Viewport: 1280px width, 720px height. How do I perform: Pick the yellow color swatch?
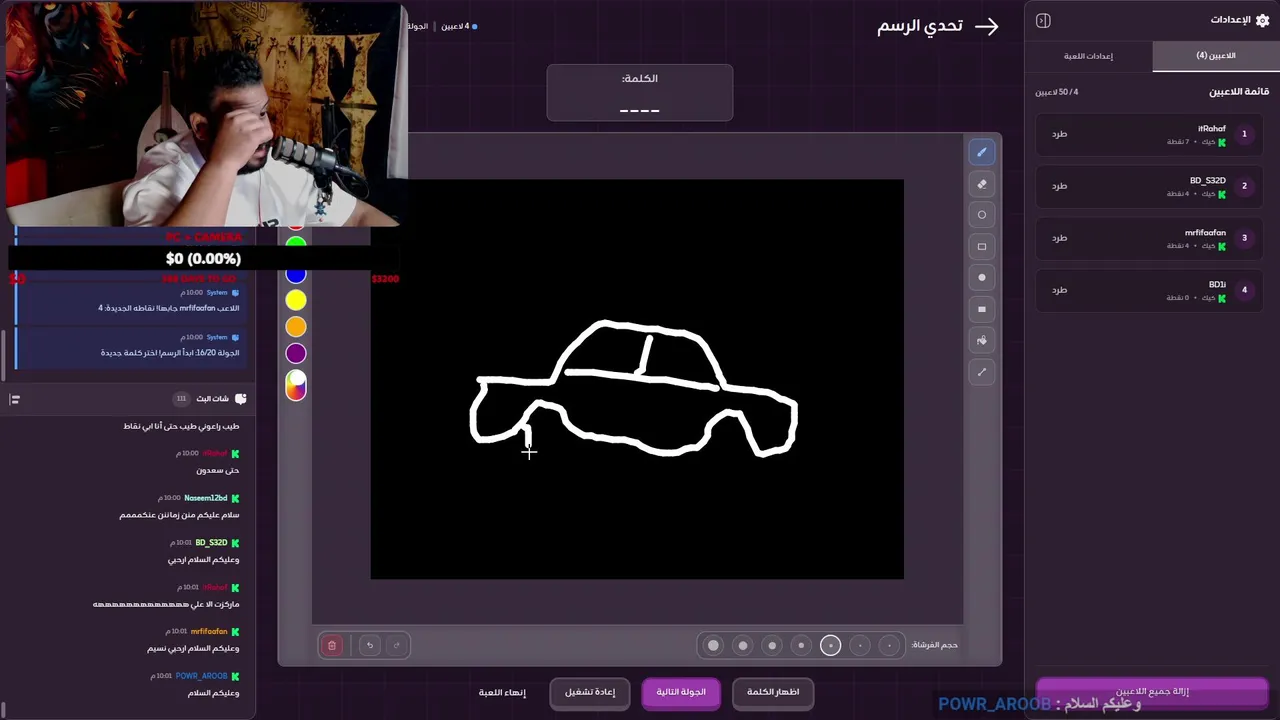tap(296, 300)
